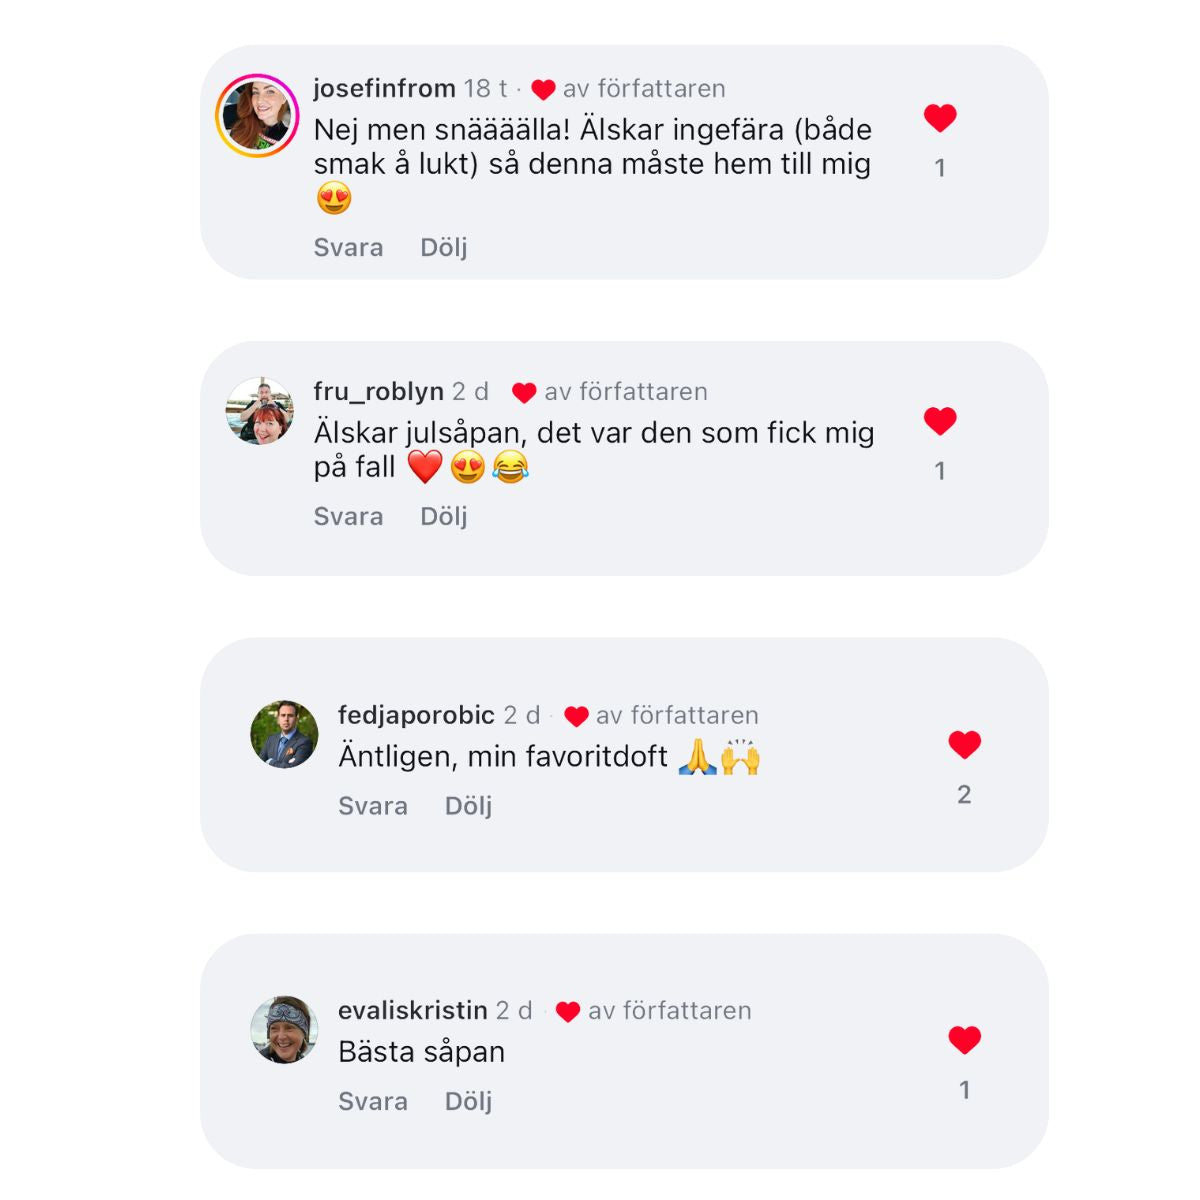Open the fedjaporobic username link

click(x=416, y=715)
